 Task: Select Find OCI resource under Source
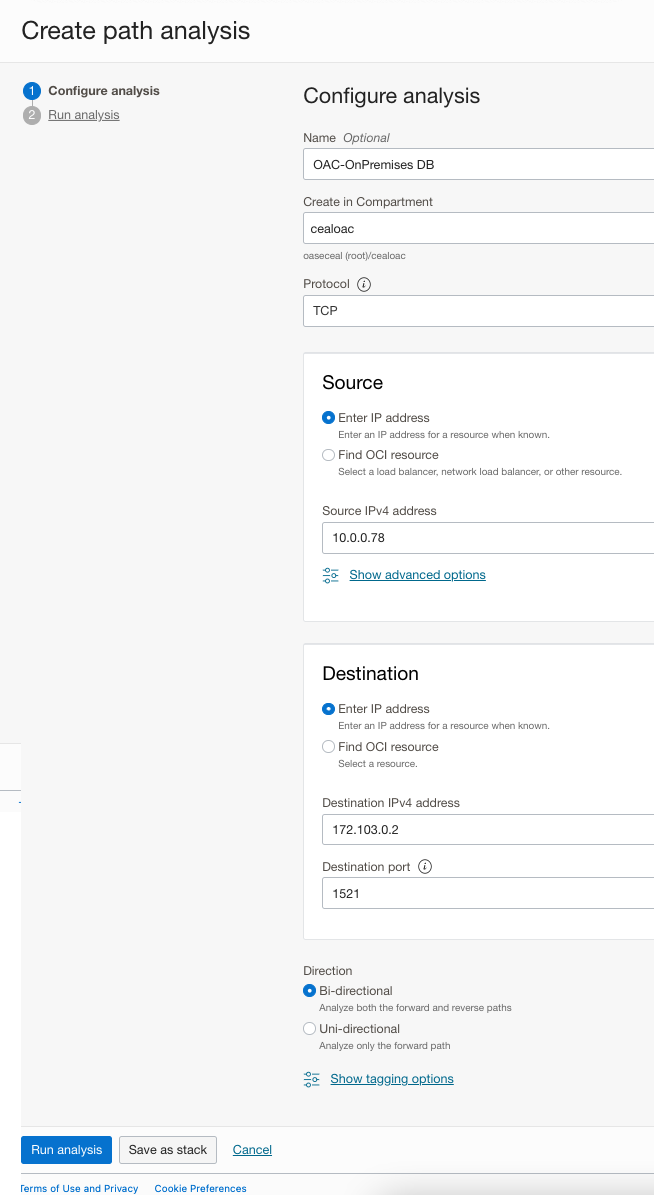328,454
